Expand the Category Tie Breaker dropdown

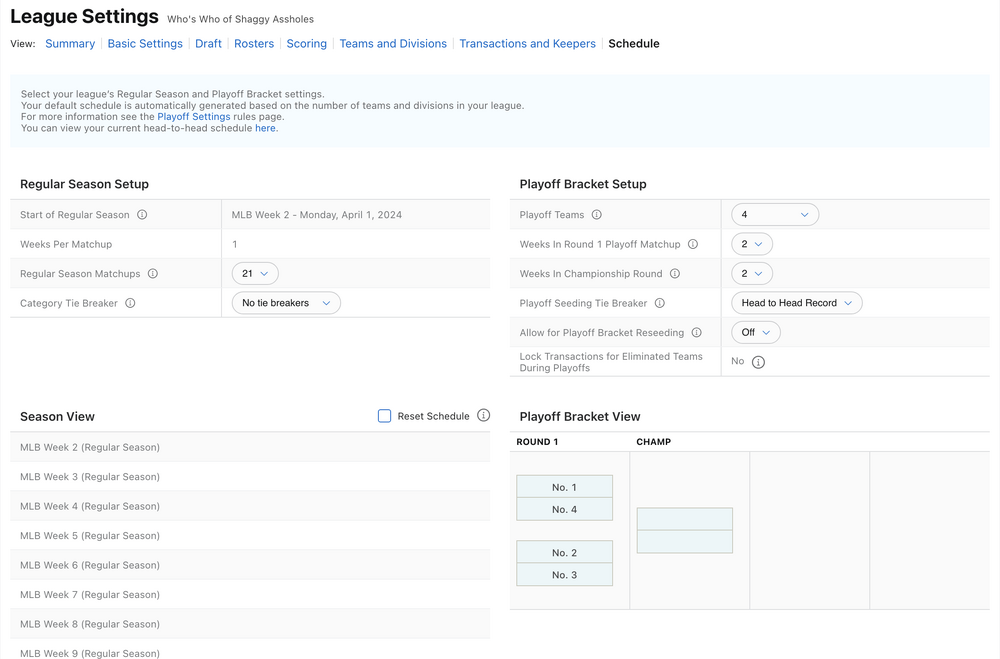(286, 303)
